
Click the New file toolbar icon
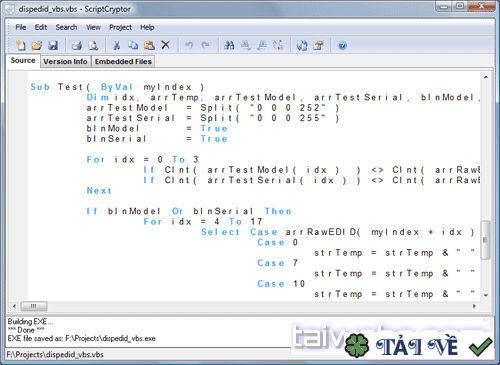tap(21, 45)
